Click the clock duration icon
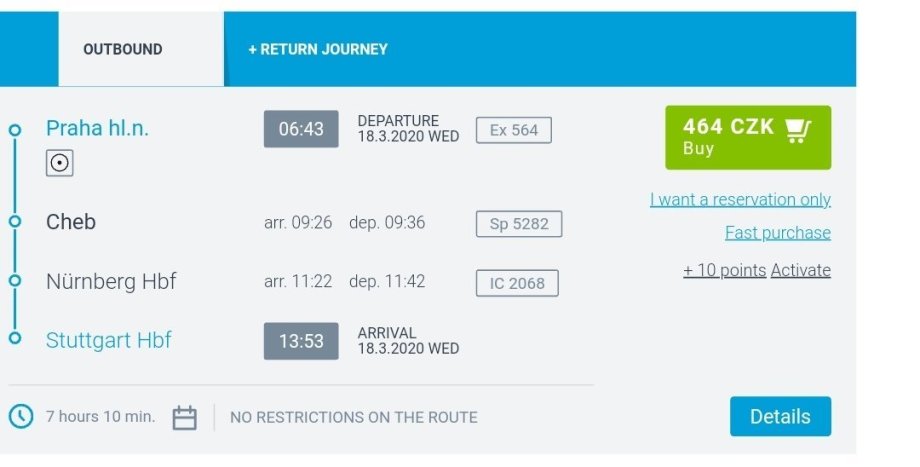Image resolution: width=920 pixels, height=467 pixels. click(21, 416)
